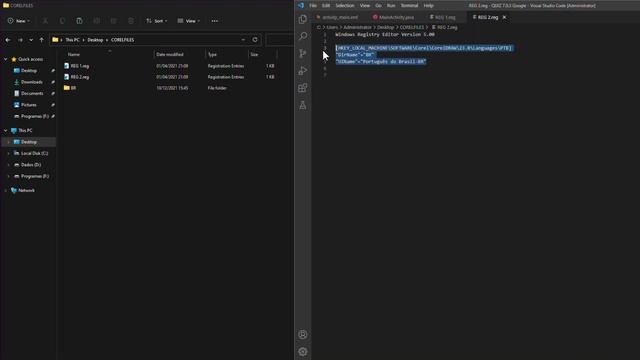The image size is (640, 360).
Task: Open VS Code Extensions view icon
Action: tap(302, 88)
